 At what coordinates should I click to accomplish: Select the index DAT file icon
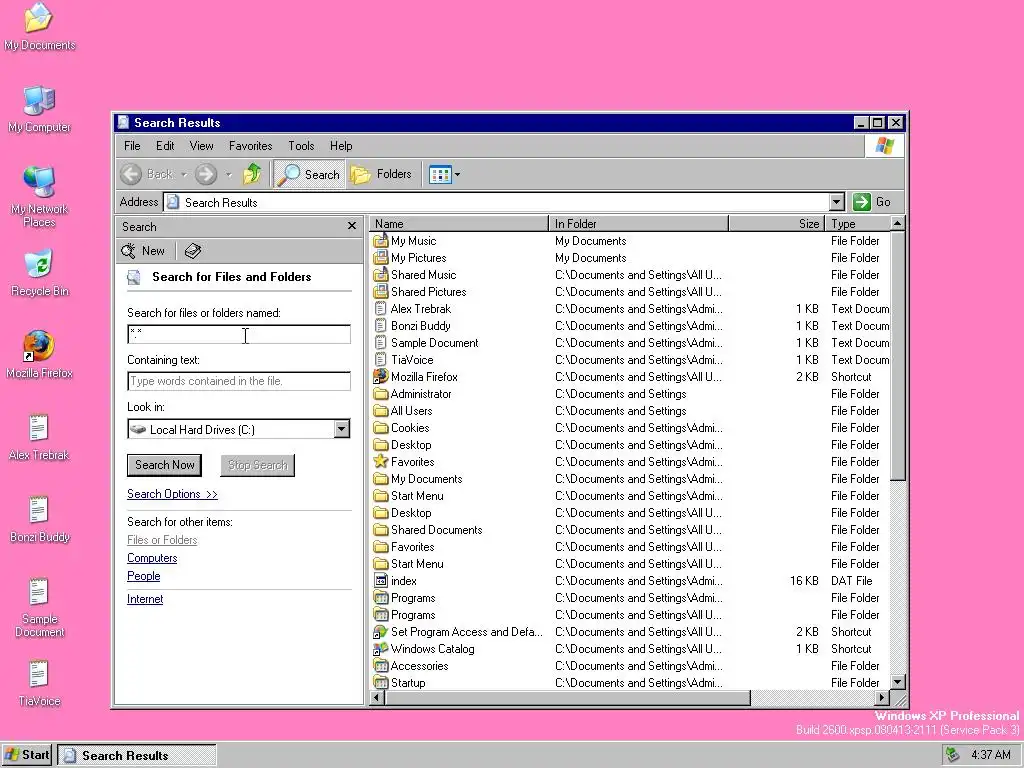pos(381,580)
